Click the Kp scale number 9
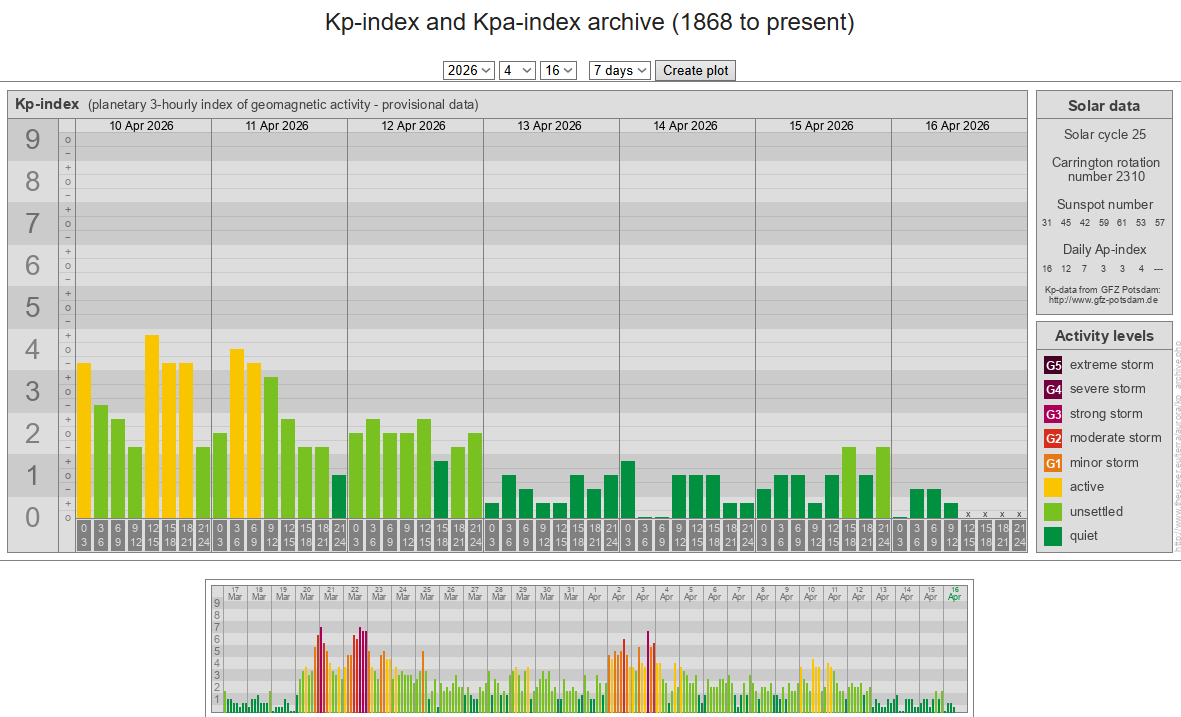Screen dimensions: 1181x717 (x=32, y=139)
